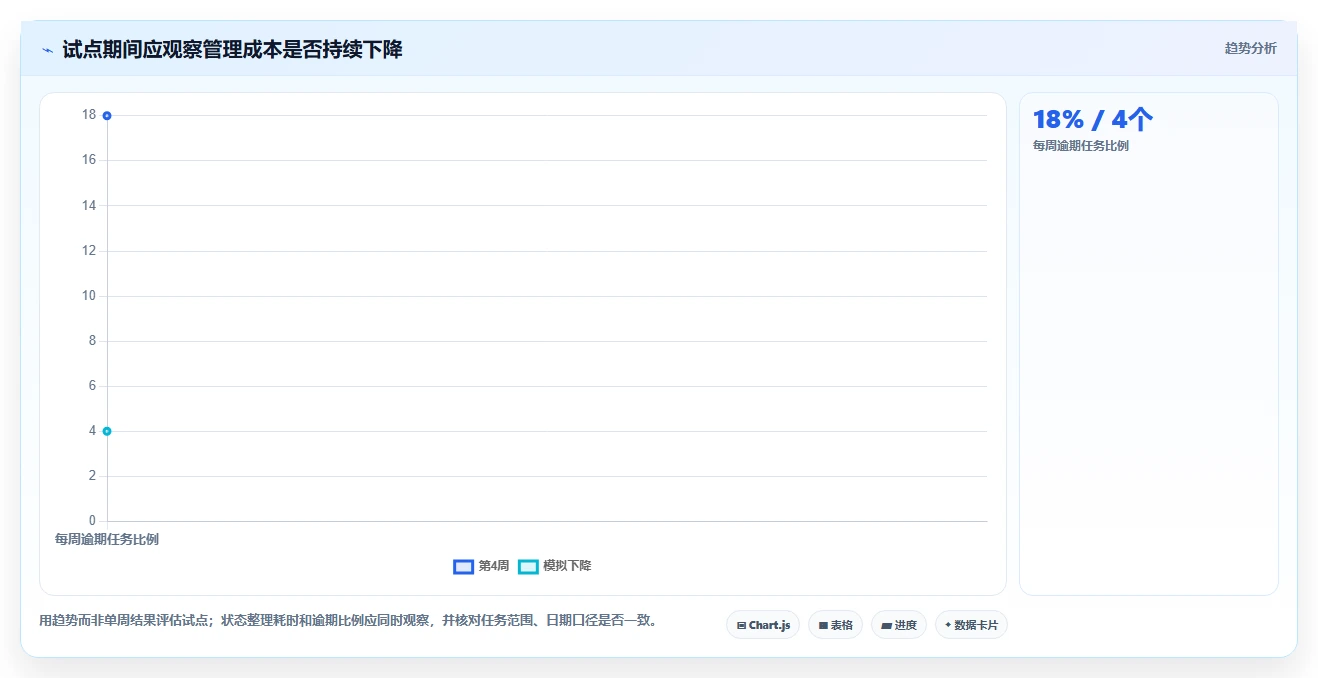
Task: Click the y-axis tick label 16
Action: (x=89, y=160)
